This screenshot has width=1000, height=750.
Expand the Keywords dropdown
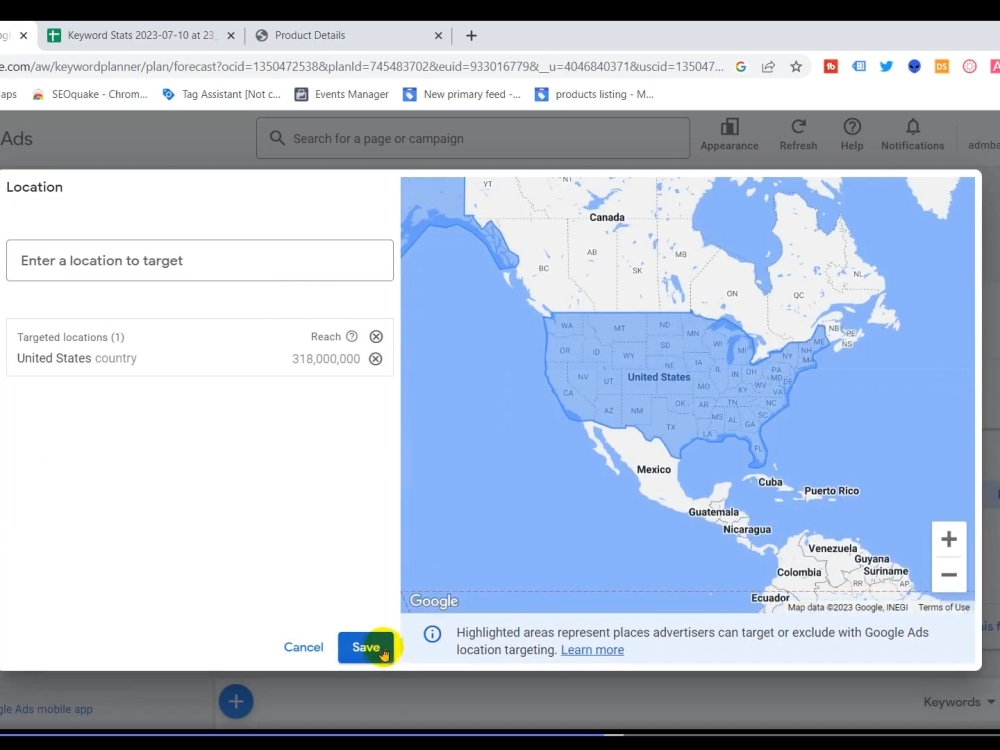(959, 702)
